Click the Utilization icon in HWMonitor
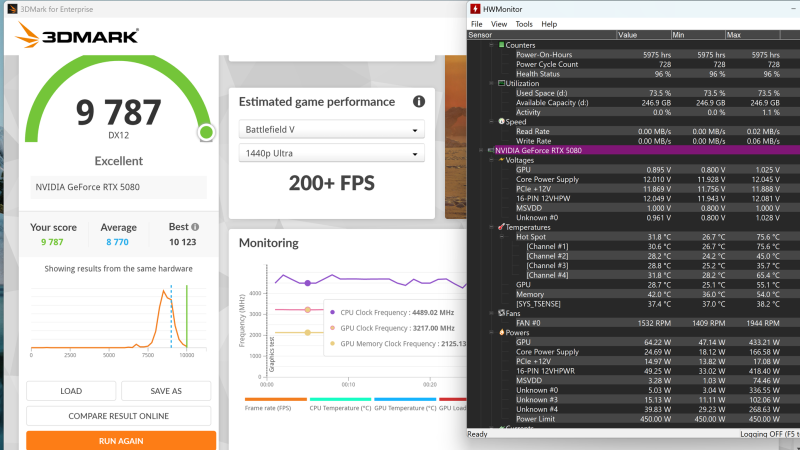This screenshot has width=800, height=450. click(x=501, y=83)
